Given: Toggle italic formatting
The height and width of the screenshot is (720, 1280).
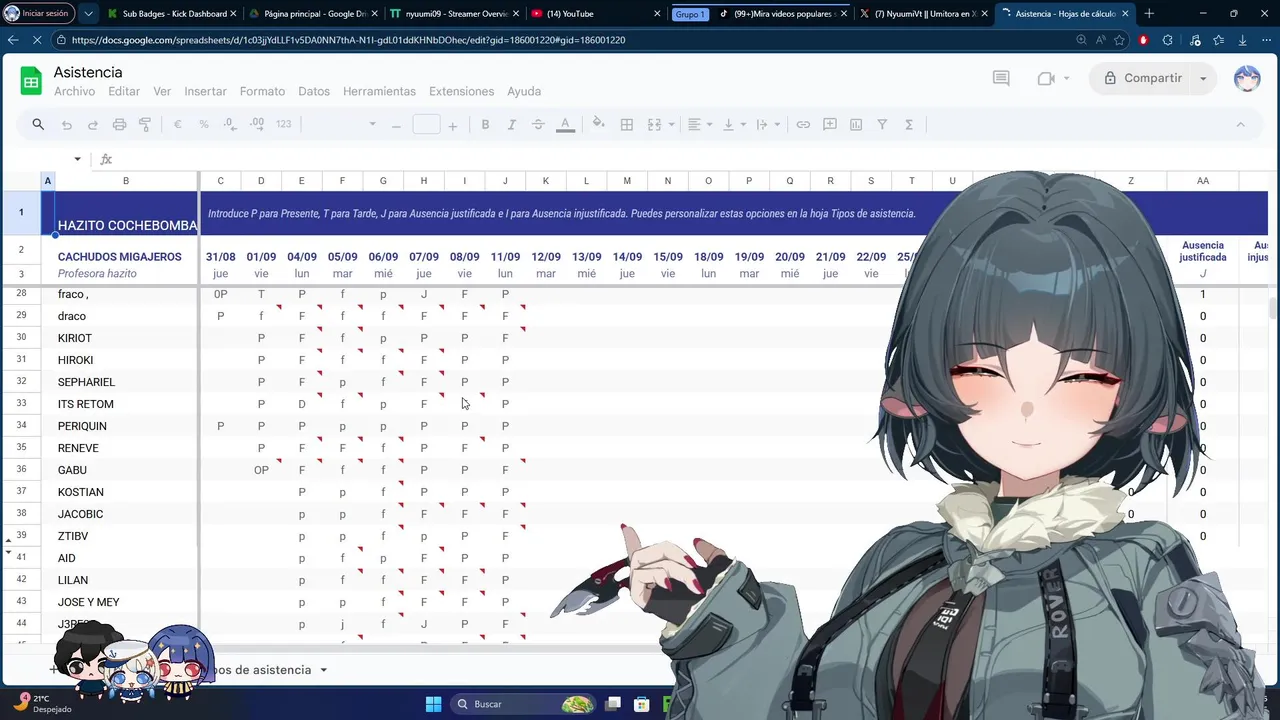Looking at the screenshot, I should [x=511, y=125].
